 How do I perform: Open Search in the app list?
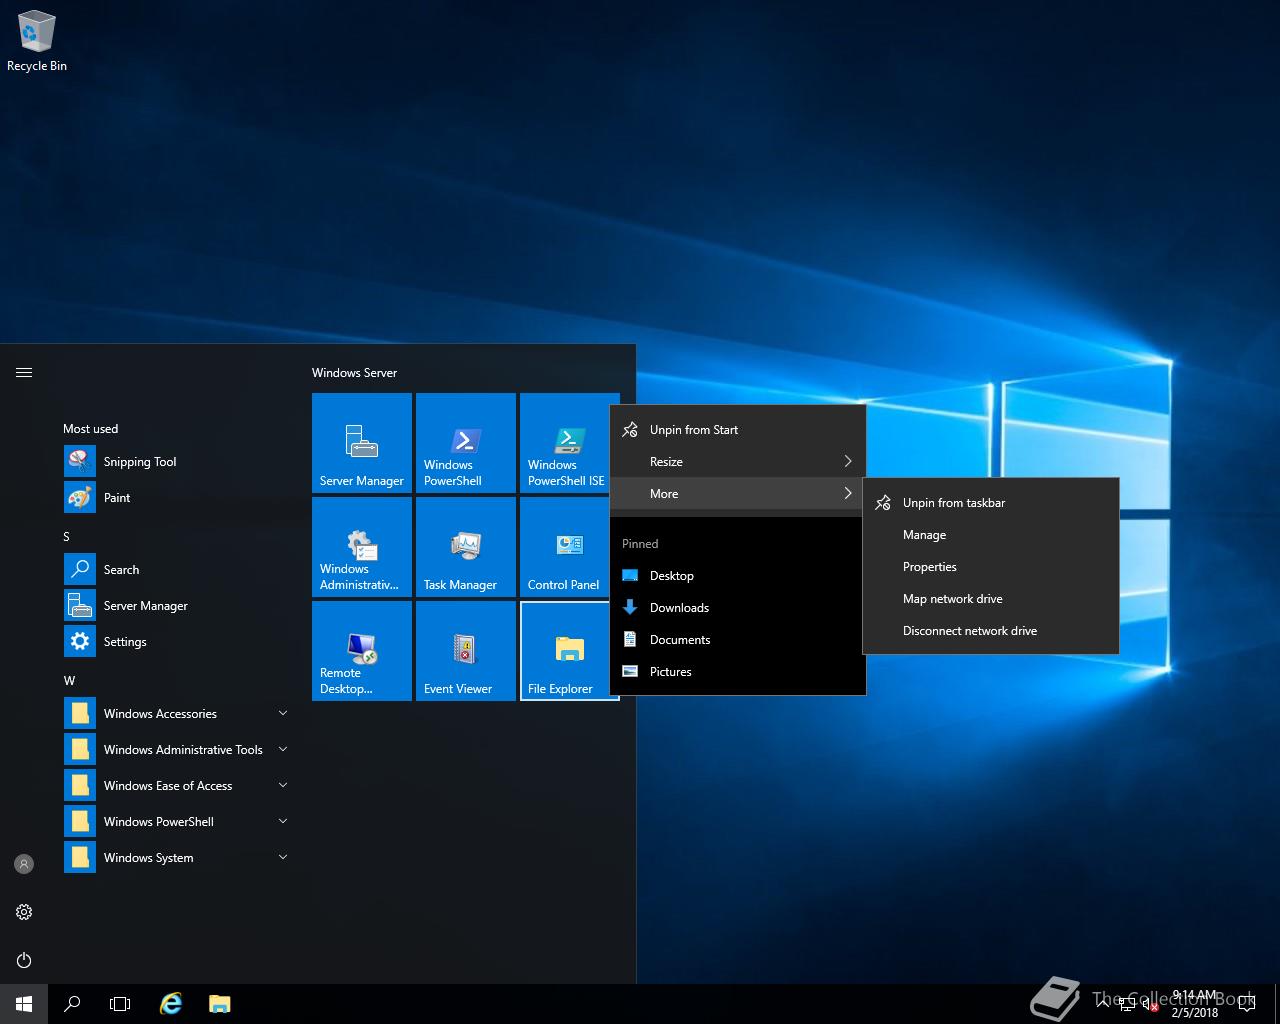[x=178, y=570]
